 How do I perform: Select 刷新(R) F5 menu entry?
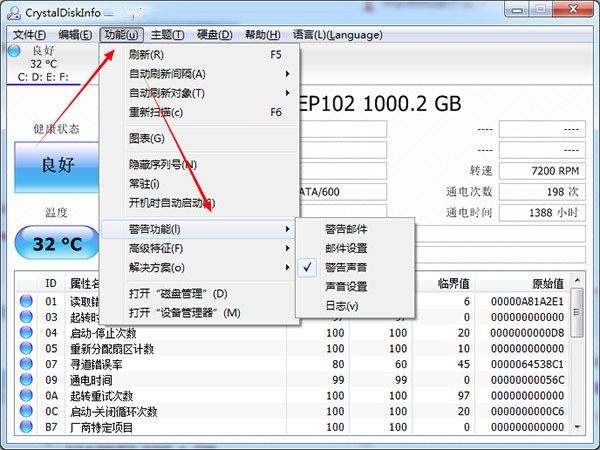pyautogui.click(x=199, y=55)
